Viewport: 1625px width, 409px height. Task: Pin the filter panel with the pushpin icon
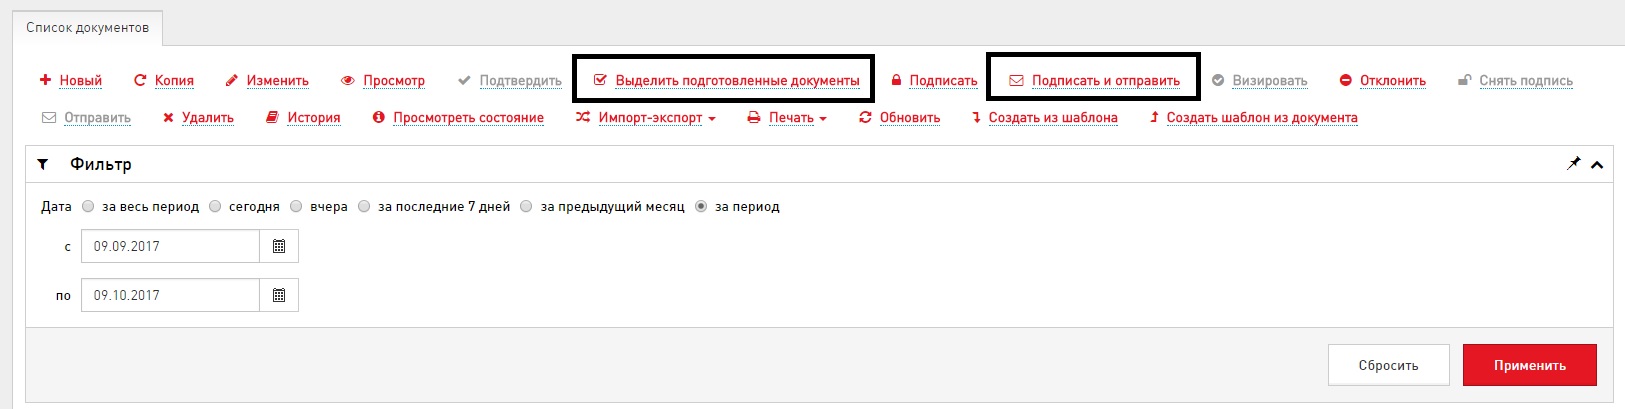(x=1574, y=163)
